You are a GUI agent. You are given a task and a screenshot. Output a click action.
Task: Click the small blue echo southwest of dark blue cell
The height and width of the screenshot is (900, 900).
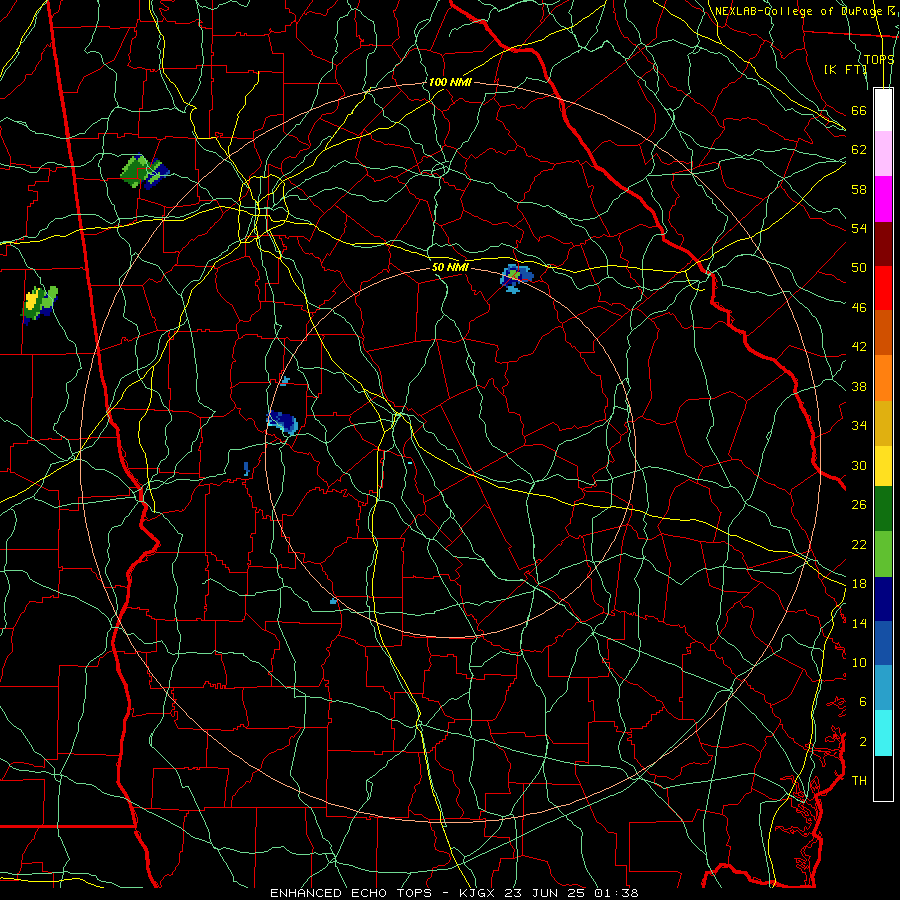pyautogui.click(x=246, y=469)
